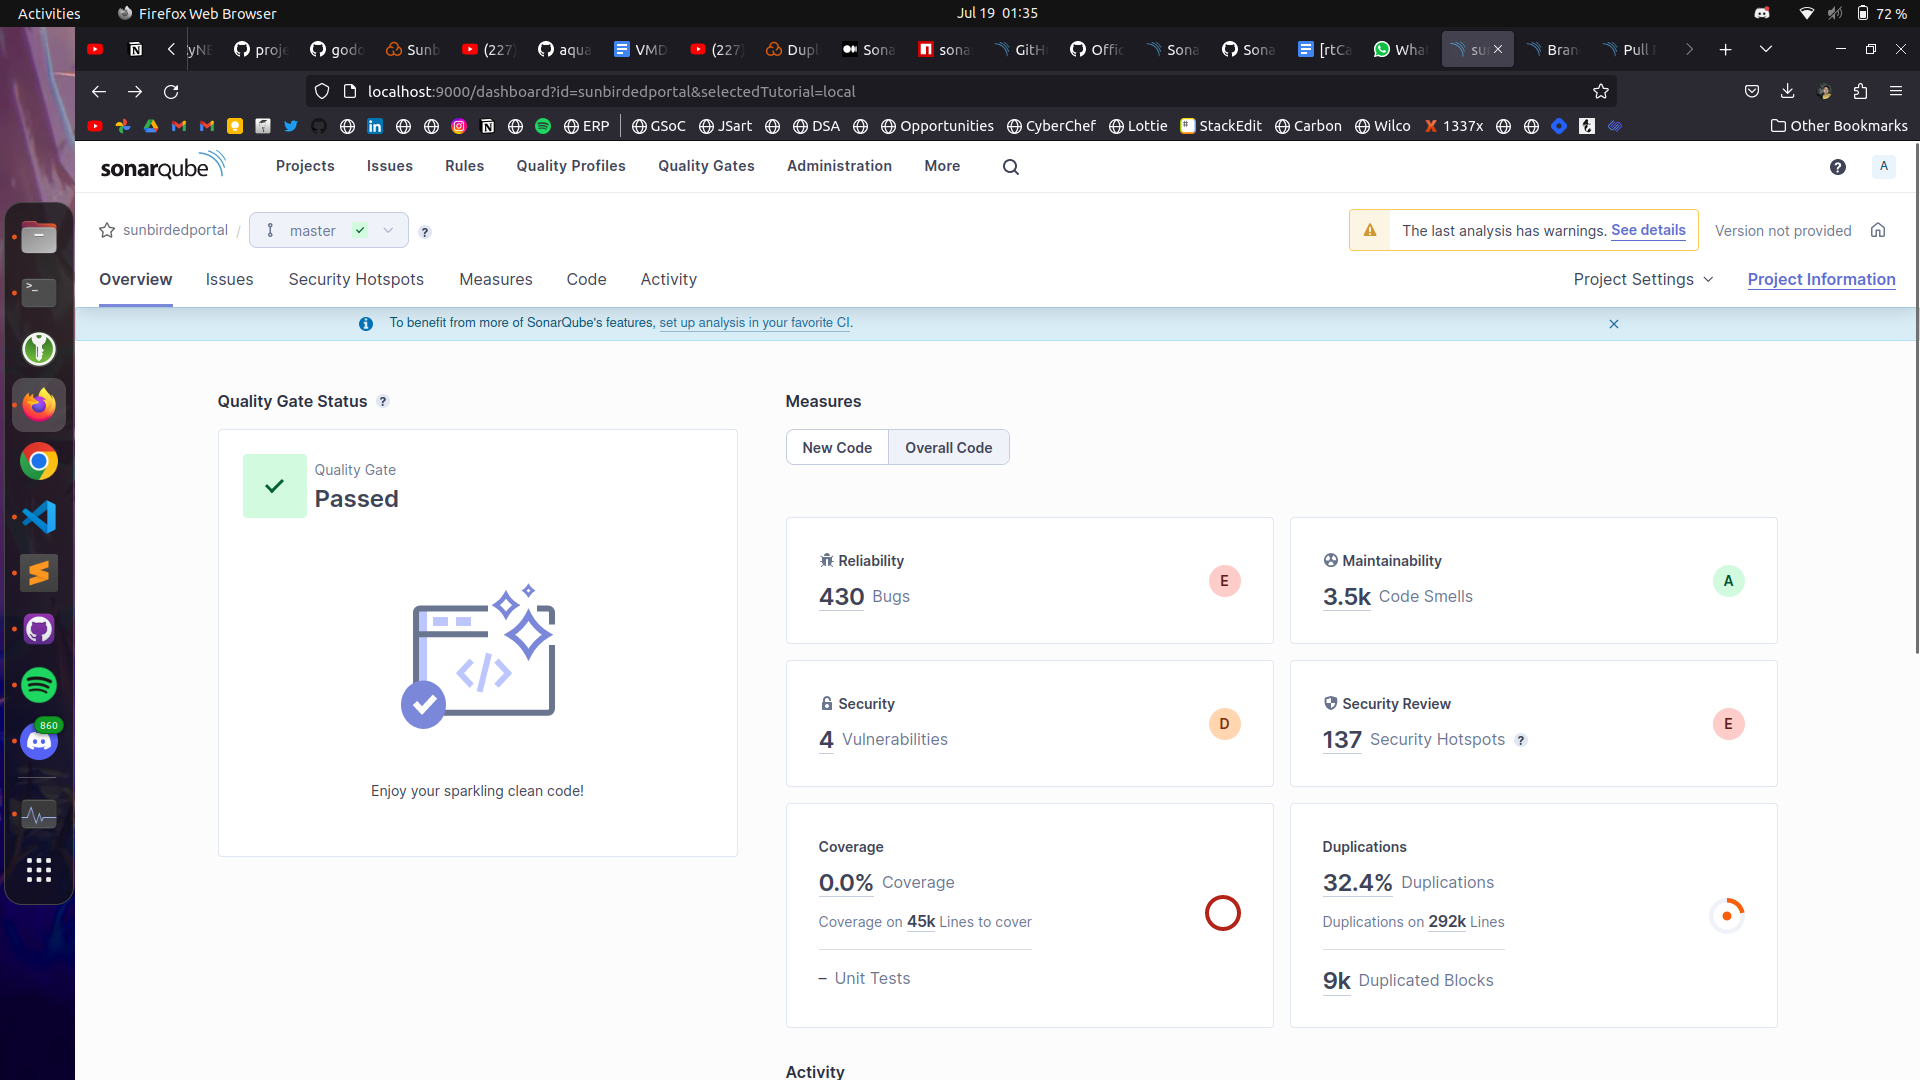Click the Security vulnerabilities lock icon
This screenshot has height=1080, width=1920.
(x=827, y=703)
